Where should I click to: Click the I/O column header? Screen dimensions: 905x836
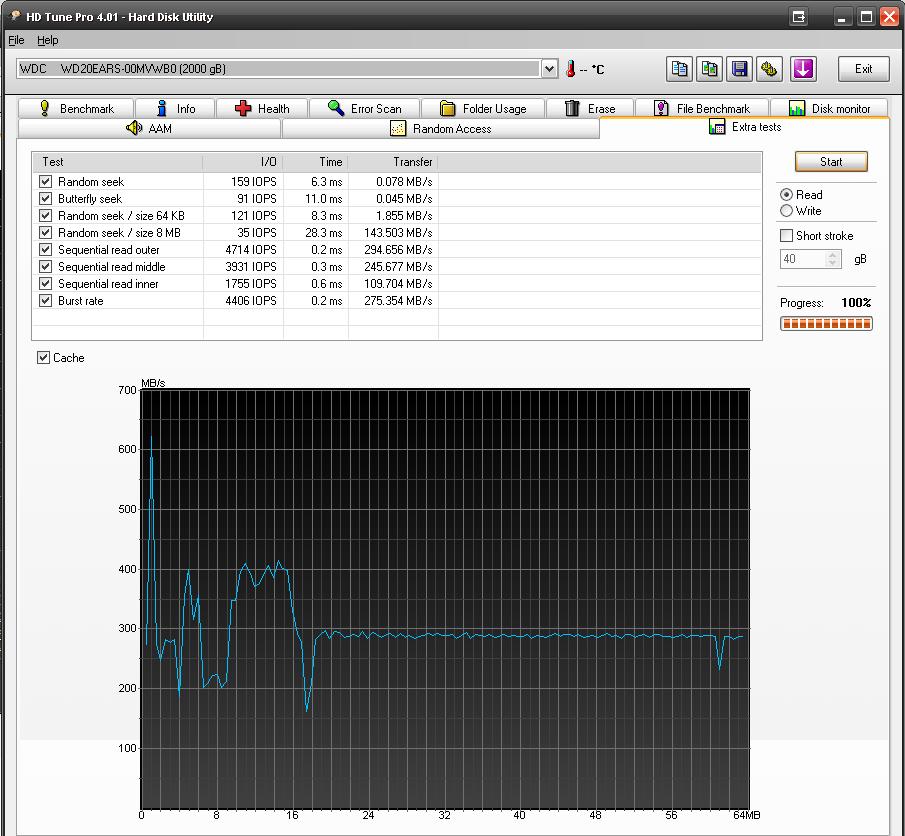pos(243,162)
